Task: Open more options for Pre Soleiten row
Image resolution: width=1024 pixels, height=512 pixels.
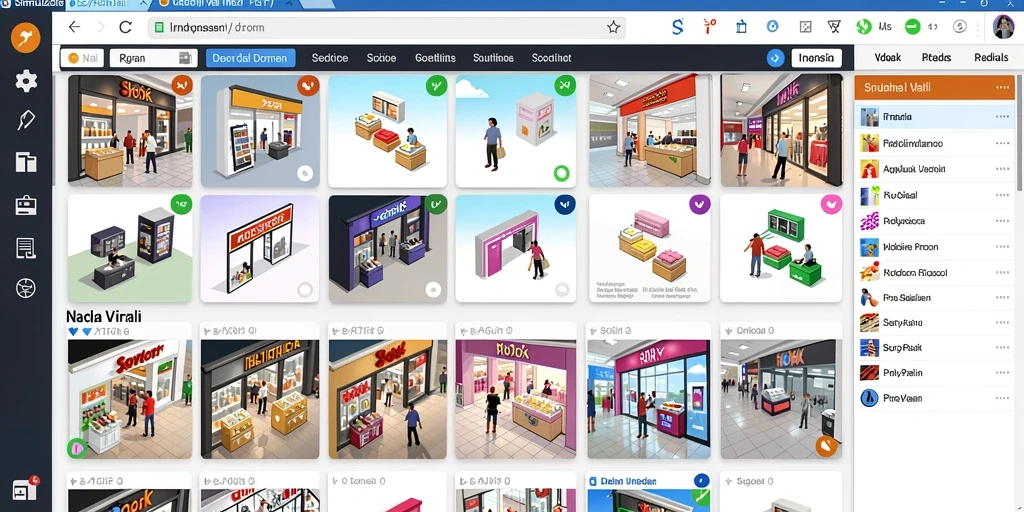Action: tap(1002, 298)
